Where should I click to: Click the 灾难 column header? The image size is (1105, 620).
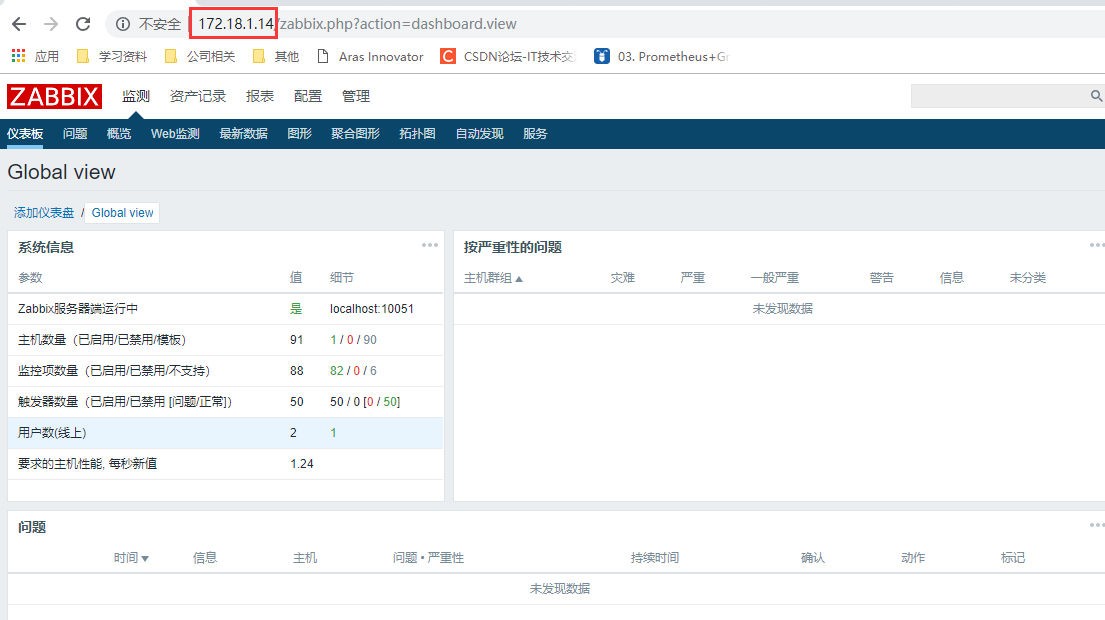(623, 278)
